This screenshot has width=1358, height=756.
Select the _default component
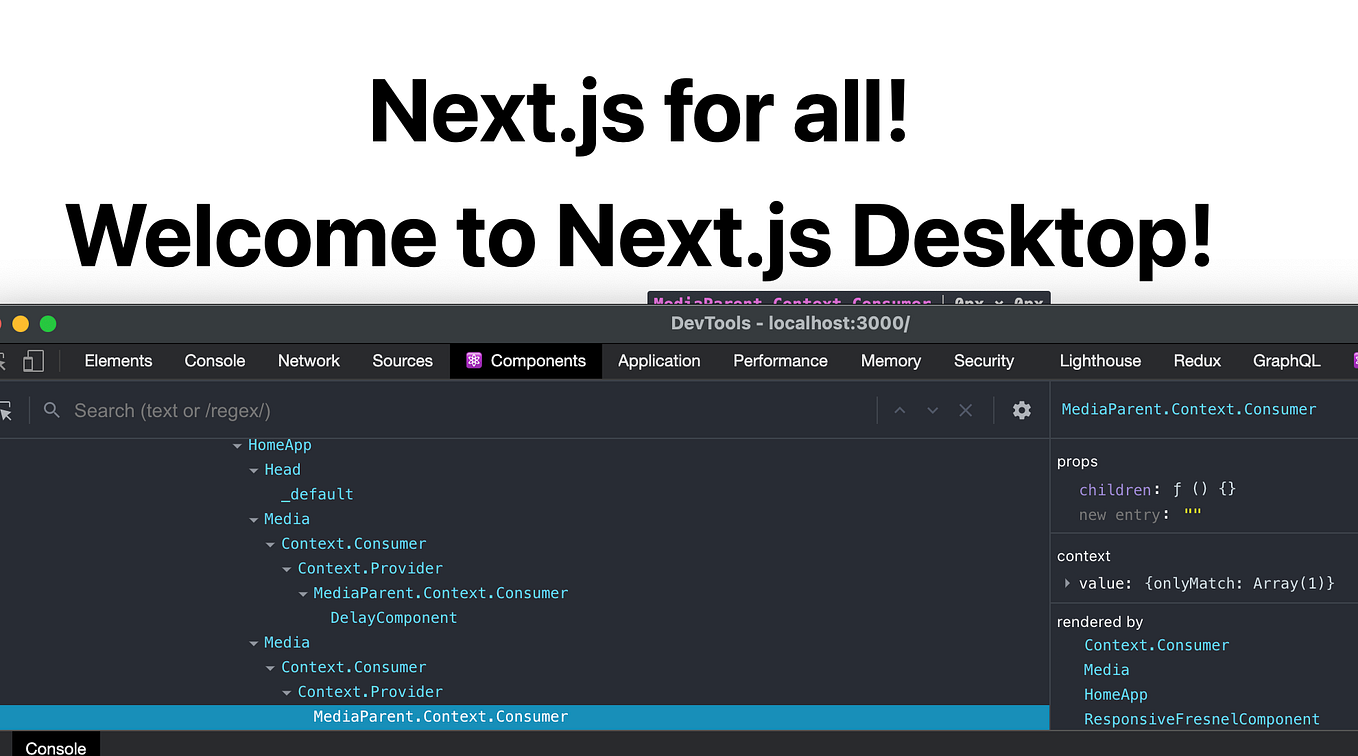point(317,494)
